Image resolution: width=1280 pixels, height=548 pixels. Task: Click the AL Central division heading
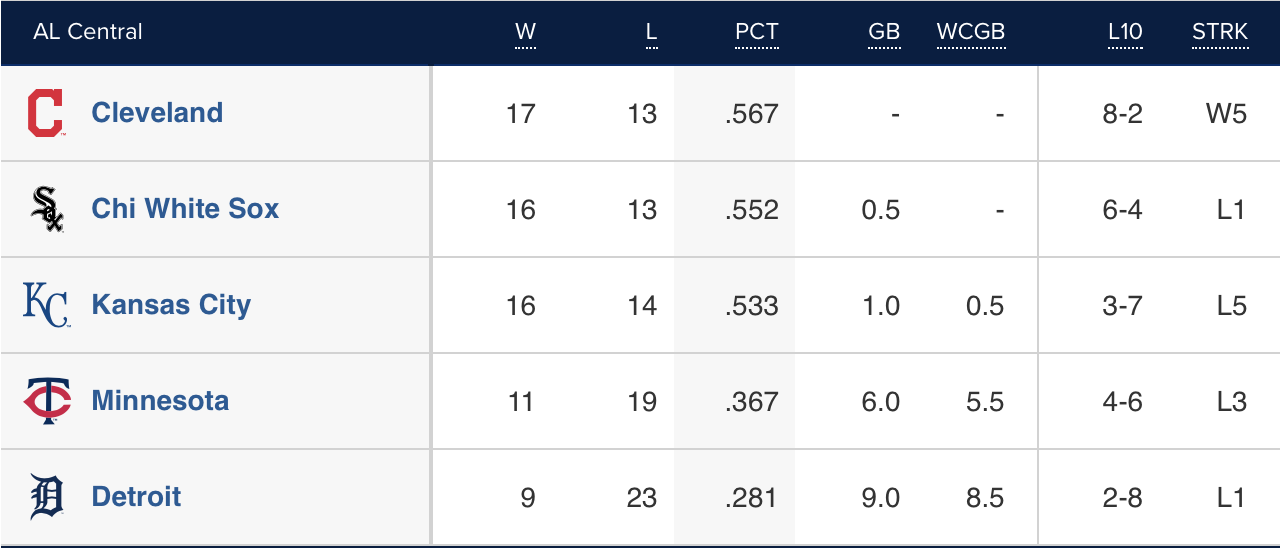point(88,32)
